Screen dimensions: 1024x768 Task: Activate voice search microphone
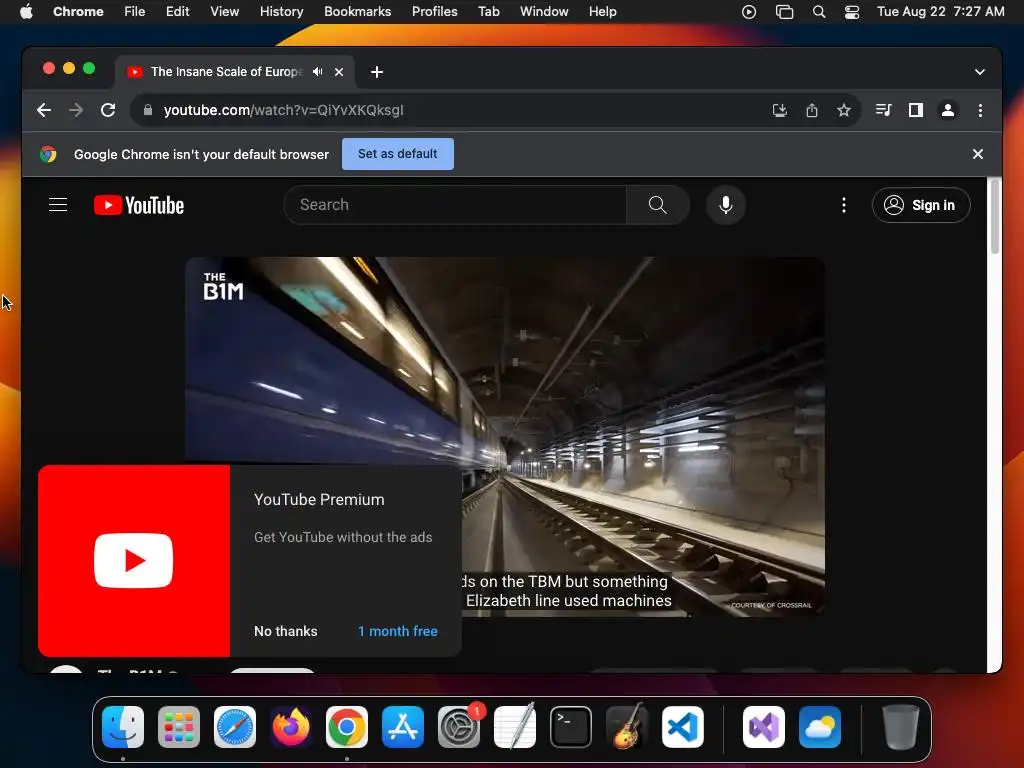click(726, 205)
